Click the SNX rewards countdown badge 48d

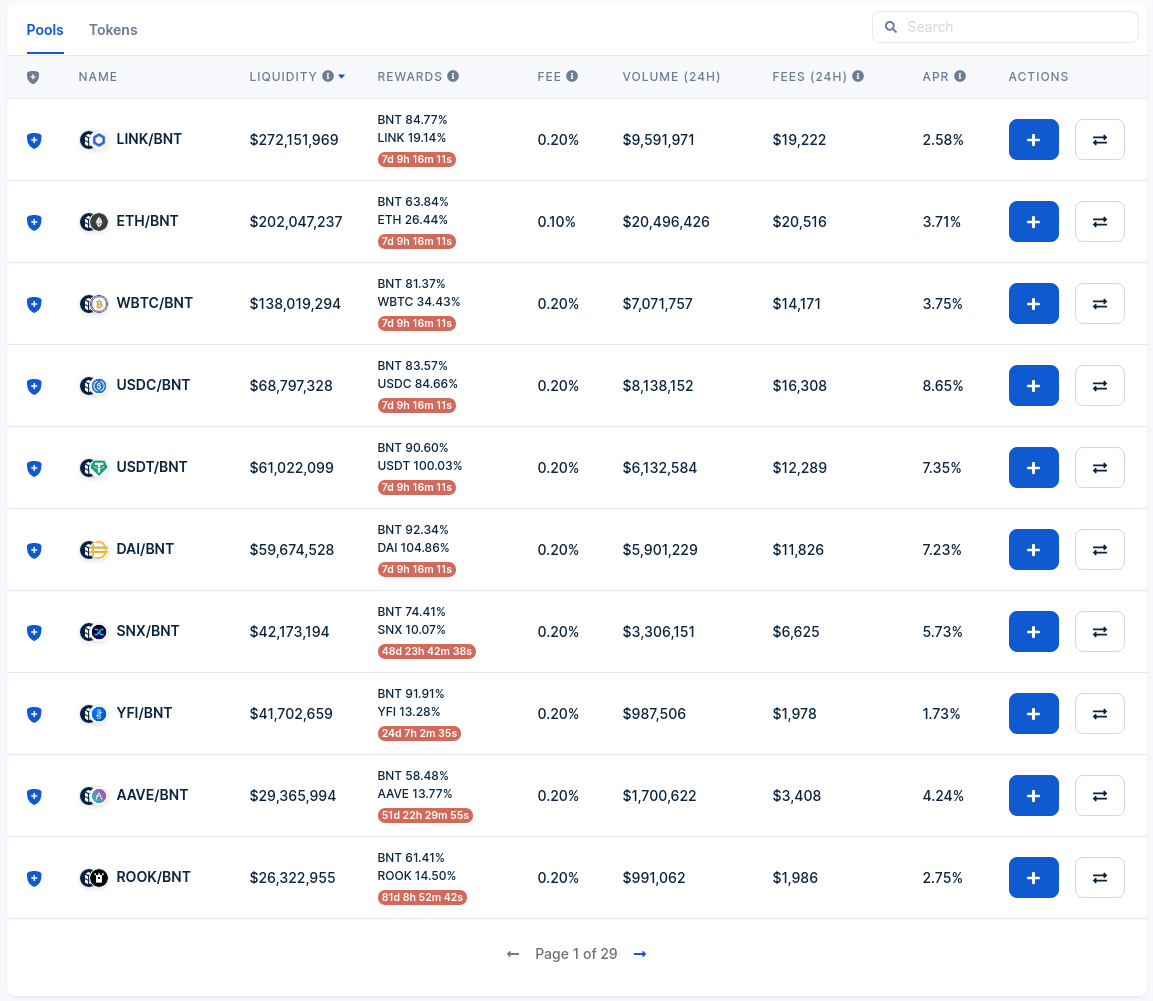(426, 652)
